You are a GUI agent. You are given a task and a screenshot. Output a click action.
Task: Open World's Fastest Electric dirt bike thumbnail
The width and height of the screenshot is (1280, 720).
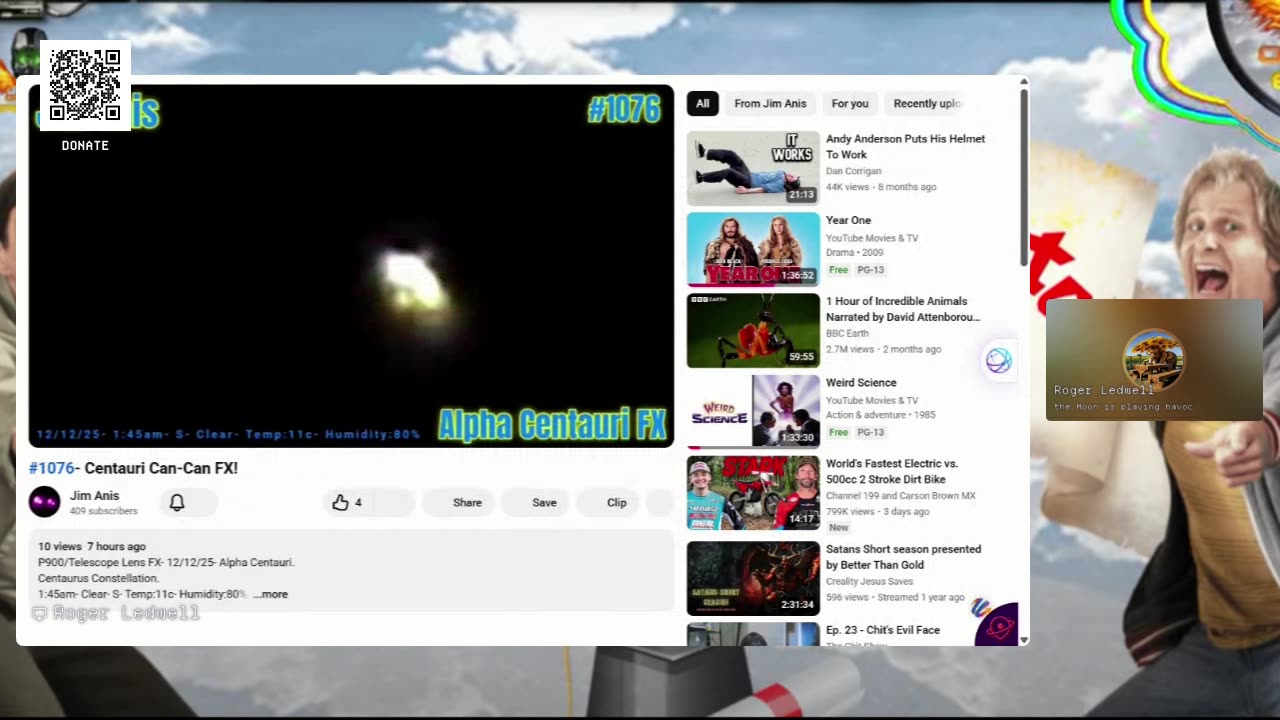pyautogui.click(x=753, y=492)
